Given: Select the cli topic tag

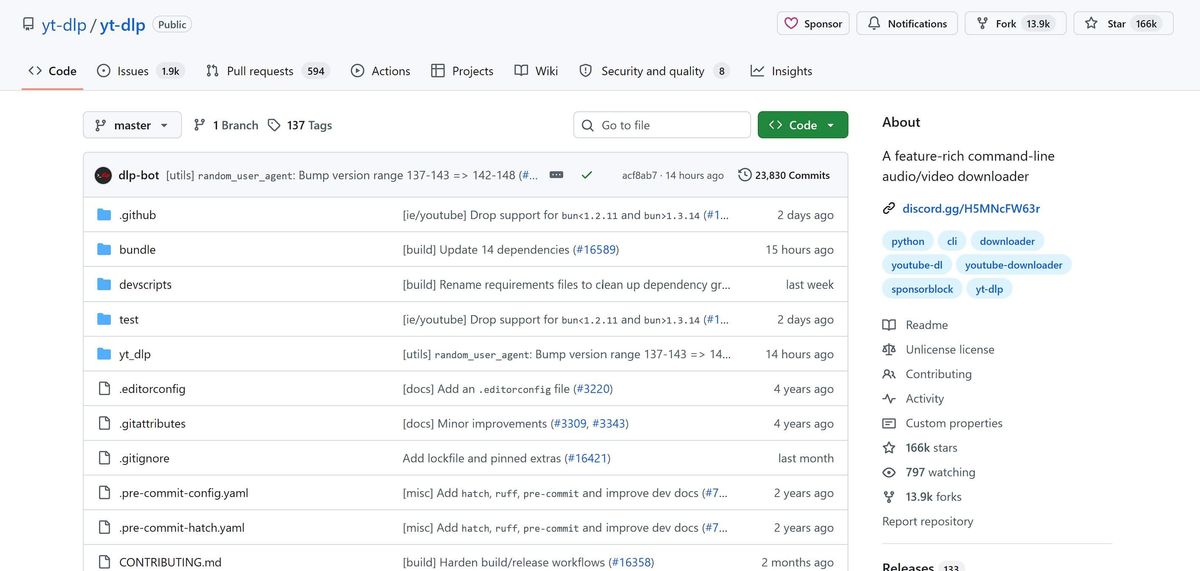Looking at the screenshot, I should pos(952,241).
